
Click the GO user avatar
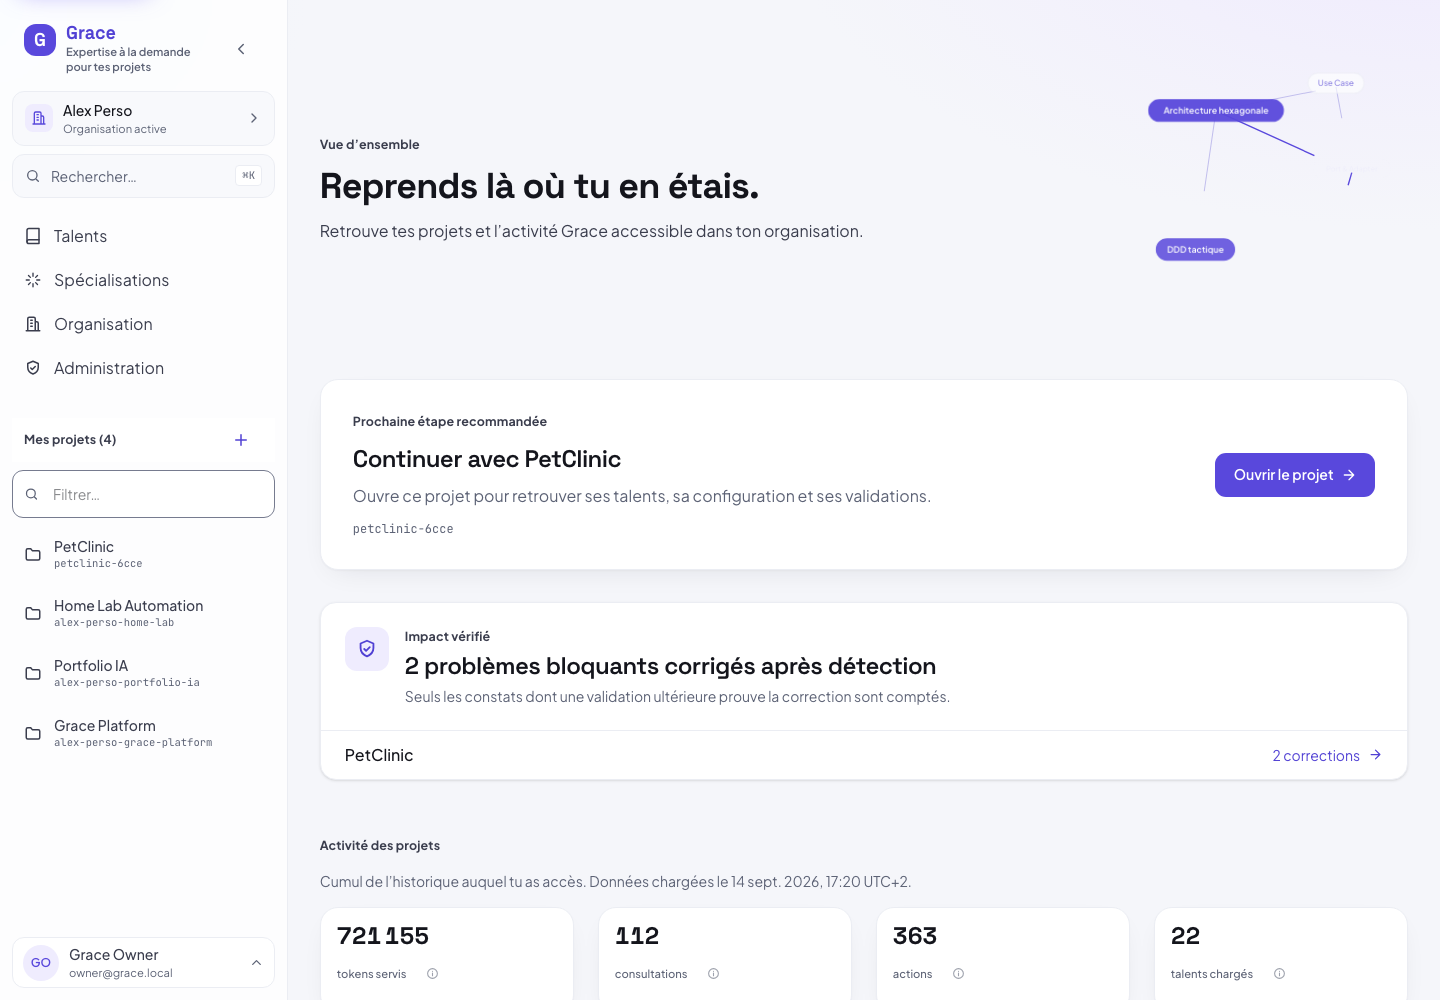pos(41,962)
